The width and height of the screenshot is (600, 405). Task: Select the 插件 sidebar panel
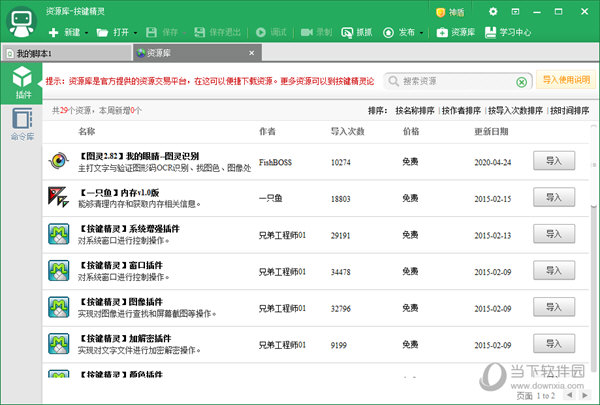(22, 83)
